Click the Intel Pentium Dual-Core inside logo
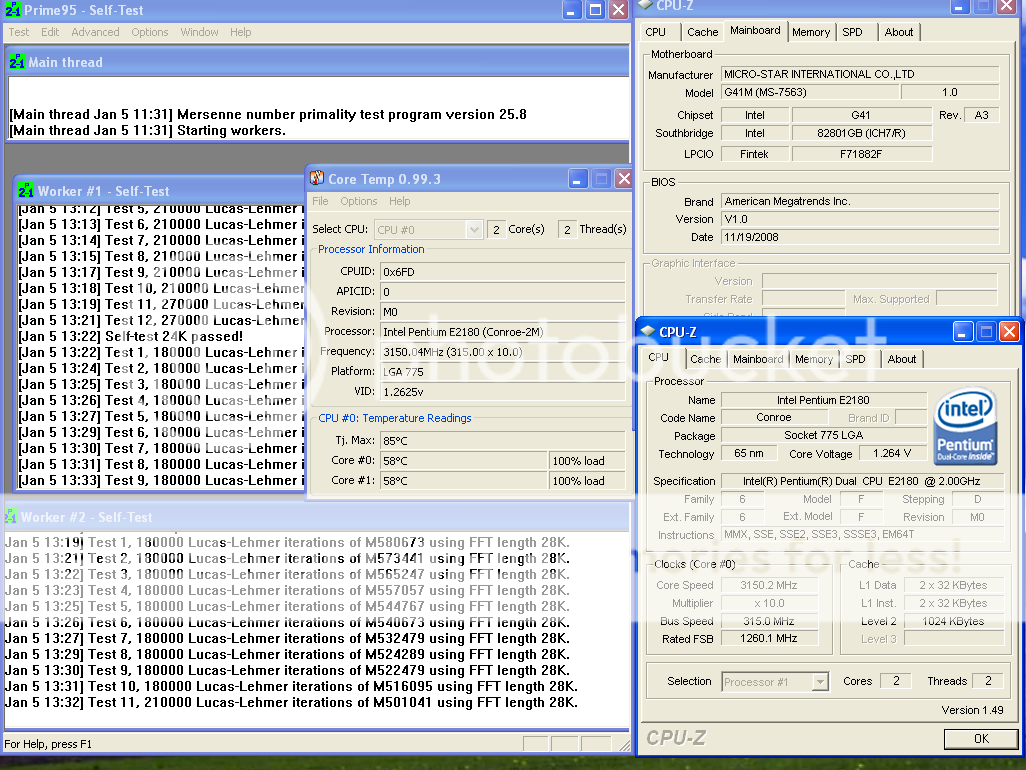This screenshot has height=770, width=1026. click(966, 427)
